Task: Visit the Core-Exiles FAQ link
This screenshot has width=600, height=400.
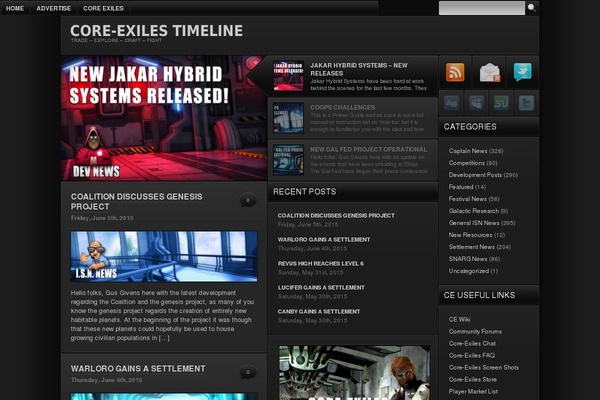Action: pyautogui.click(x=471, y=355)
